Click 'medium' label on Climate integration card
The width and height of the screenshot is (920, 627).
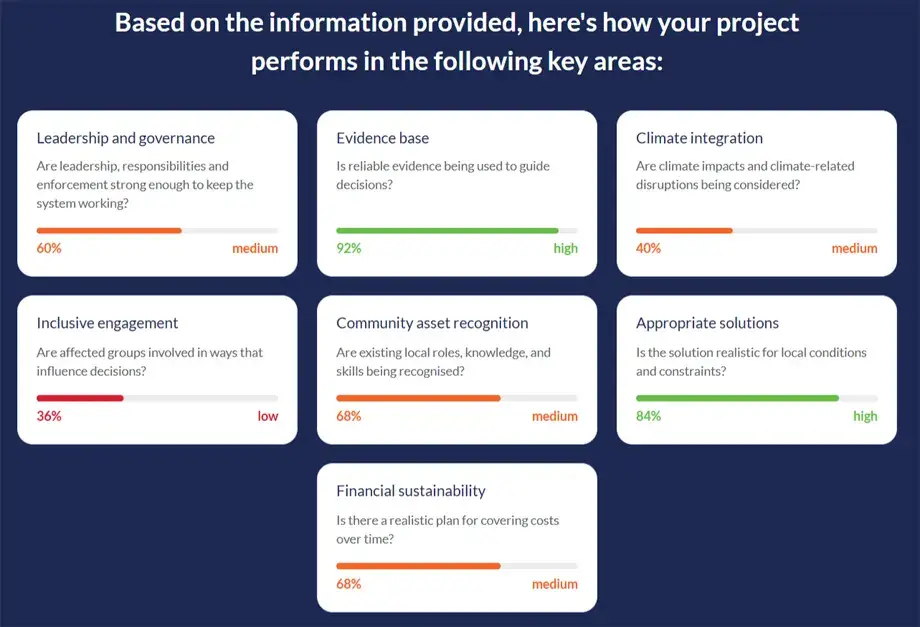click(x=854, y=249)
